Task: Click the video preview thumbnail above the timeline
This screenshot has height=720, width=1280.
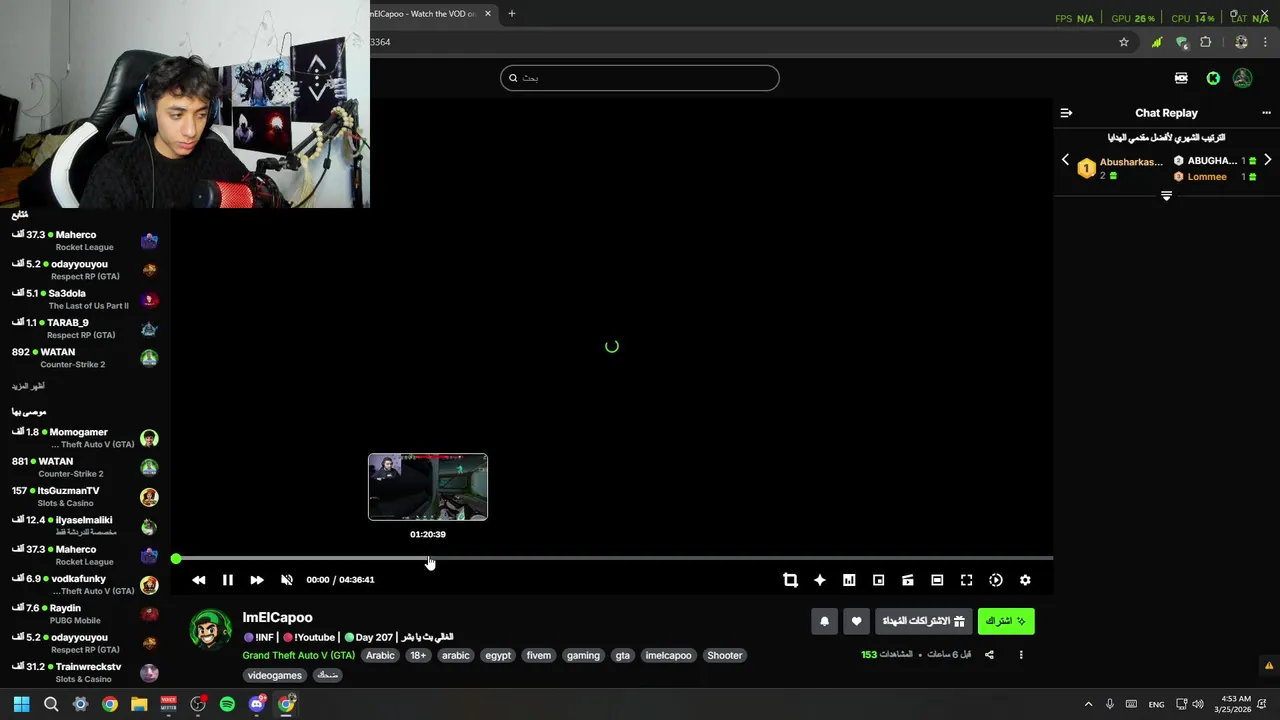Action: 428,487
